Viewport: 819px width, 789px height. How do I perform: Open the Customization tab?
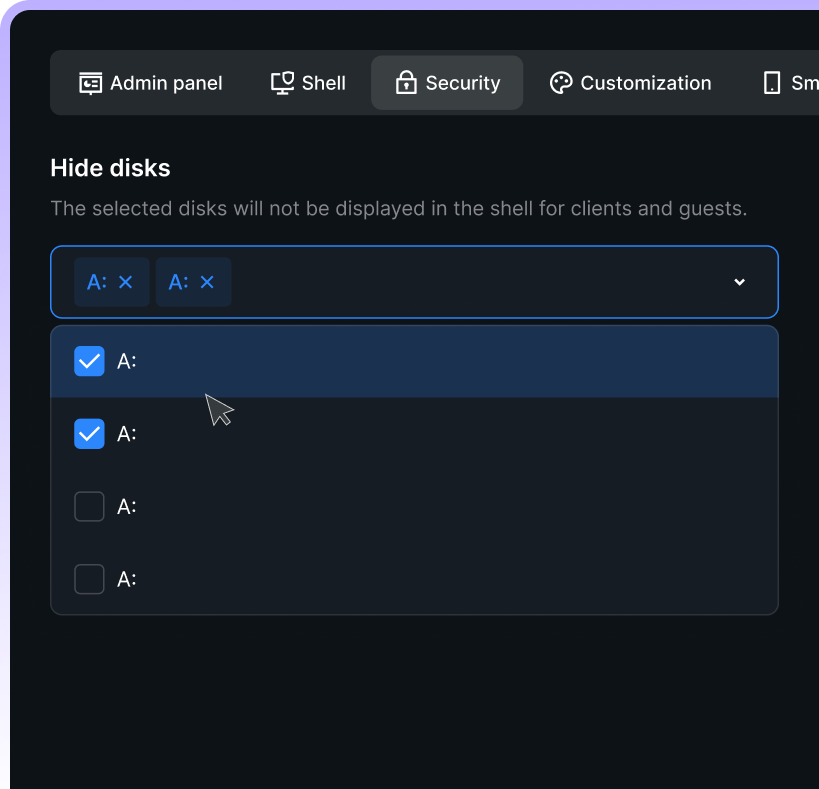click(645, 83)
